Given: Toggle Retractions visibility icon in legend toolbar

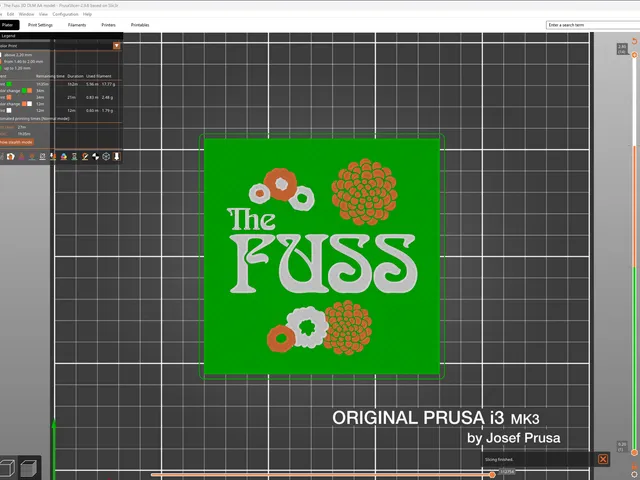Looking at the screenshot, I should (21, 156).
